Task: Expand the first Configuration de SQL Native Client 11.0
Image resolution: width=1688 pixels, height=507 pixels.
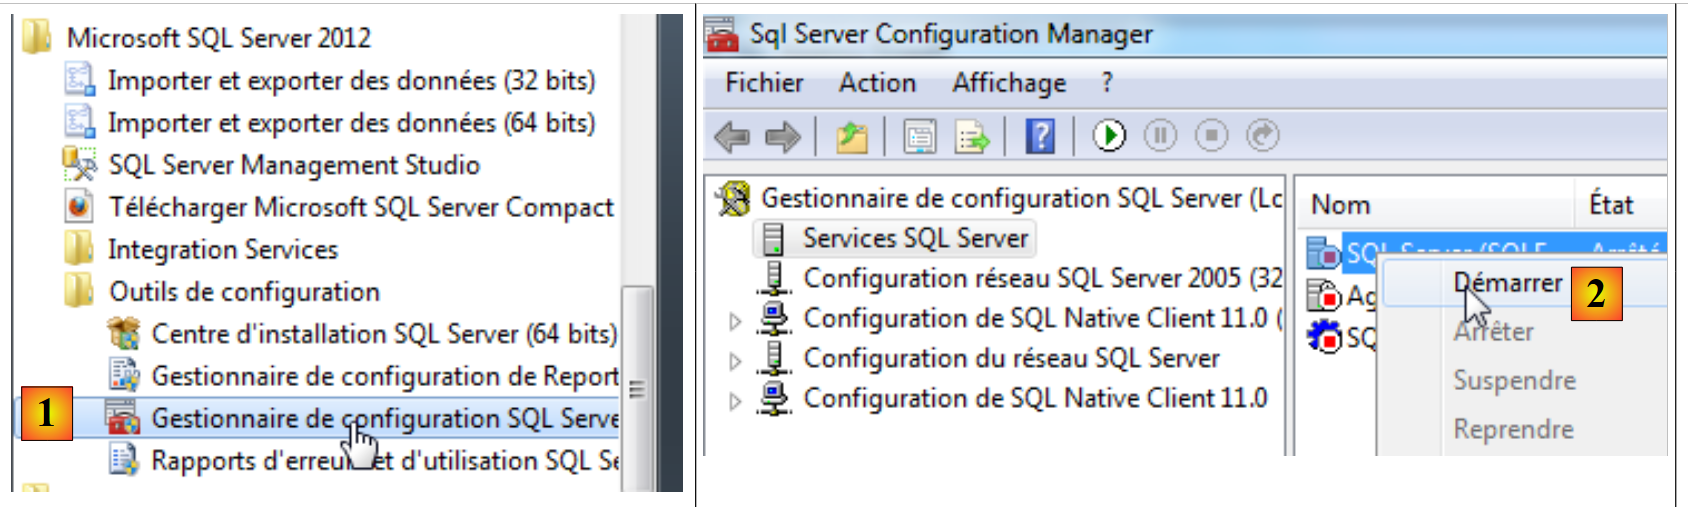Action: (x=735, y=321)
